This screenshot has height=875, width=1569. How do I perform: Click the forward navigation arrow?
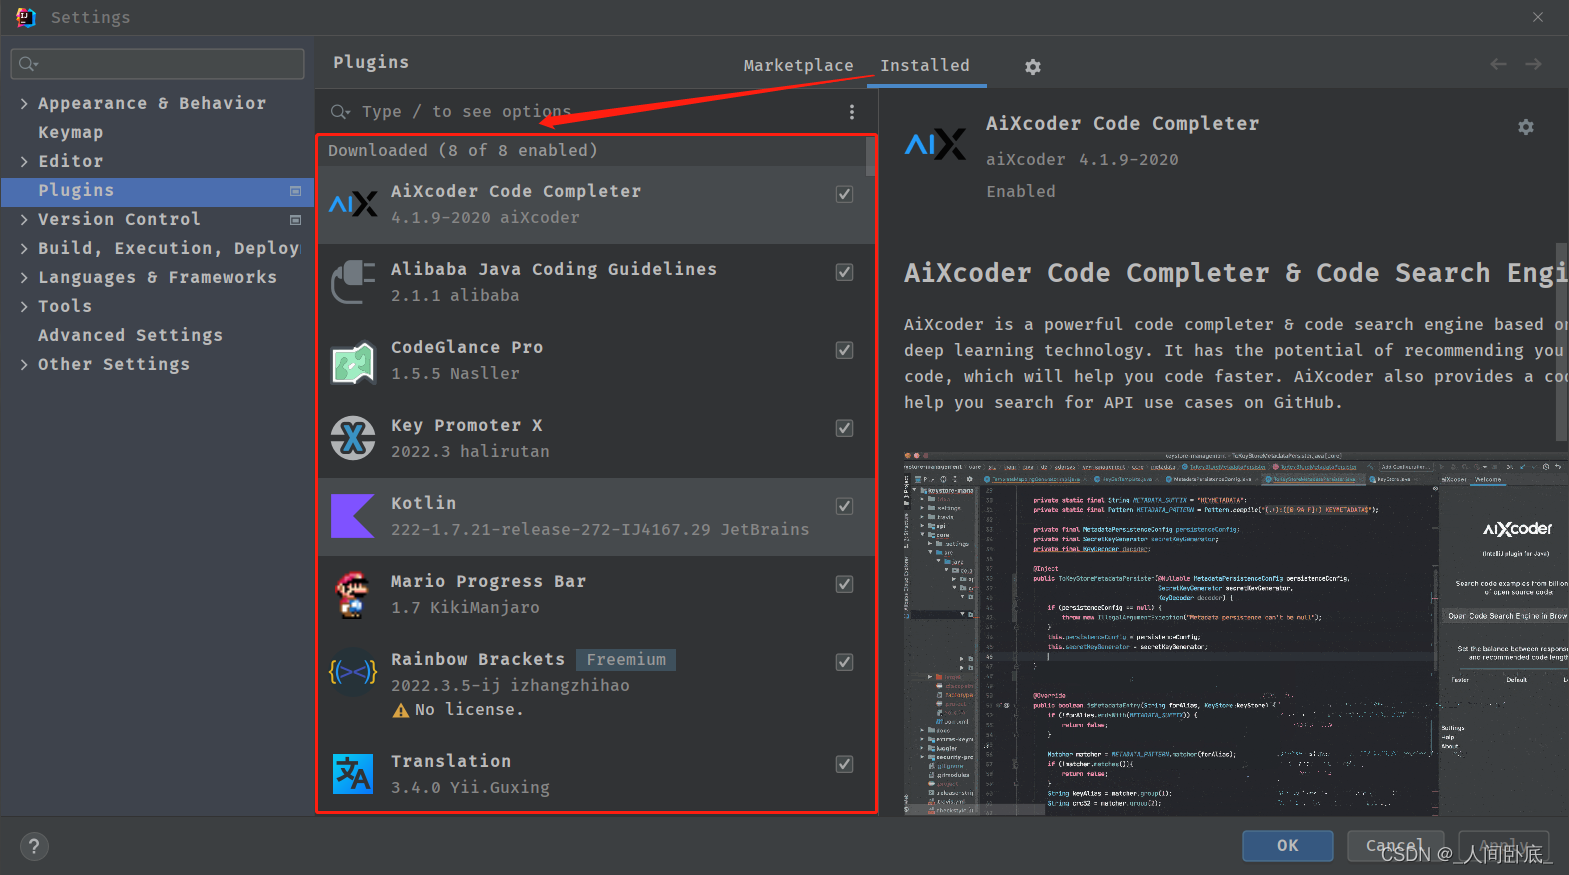[1533, 64]
